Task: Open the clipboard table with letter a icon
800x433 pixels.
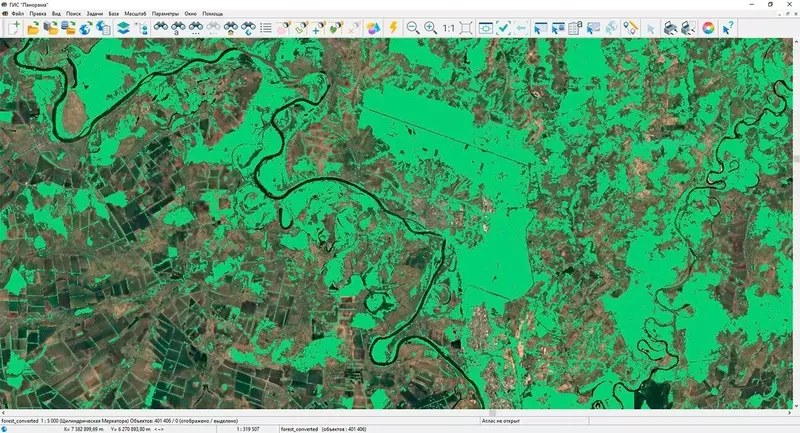Action: click(575, 28)
